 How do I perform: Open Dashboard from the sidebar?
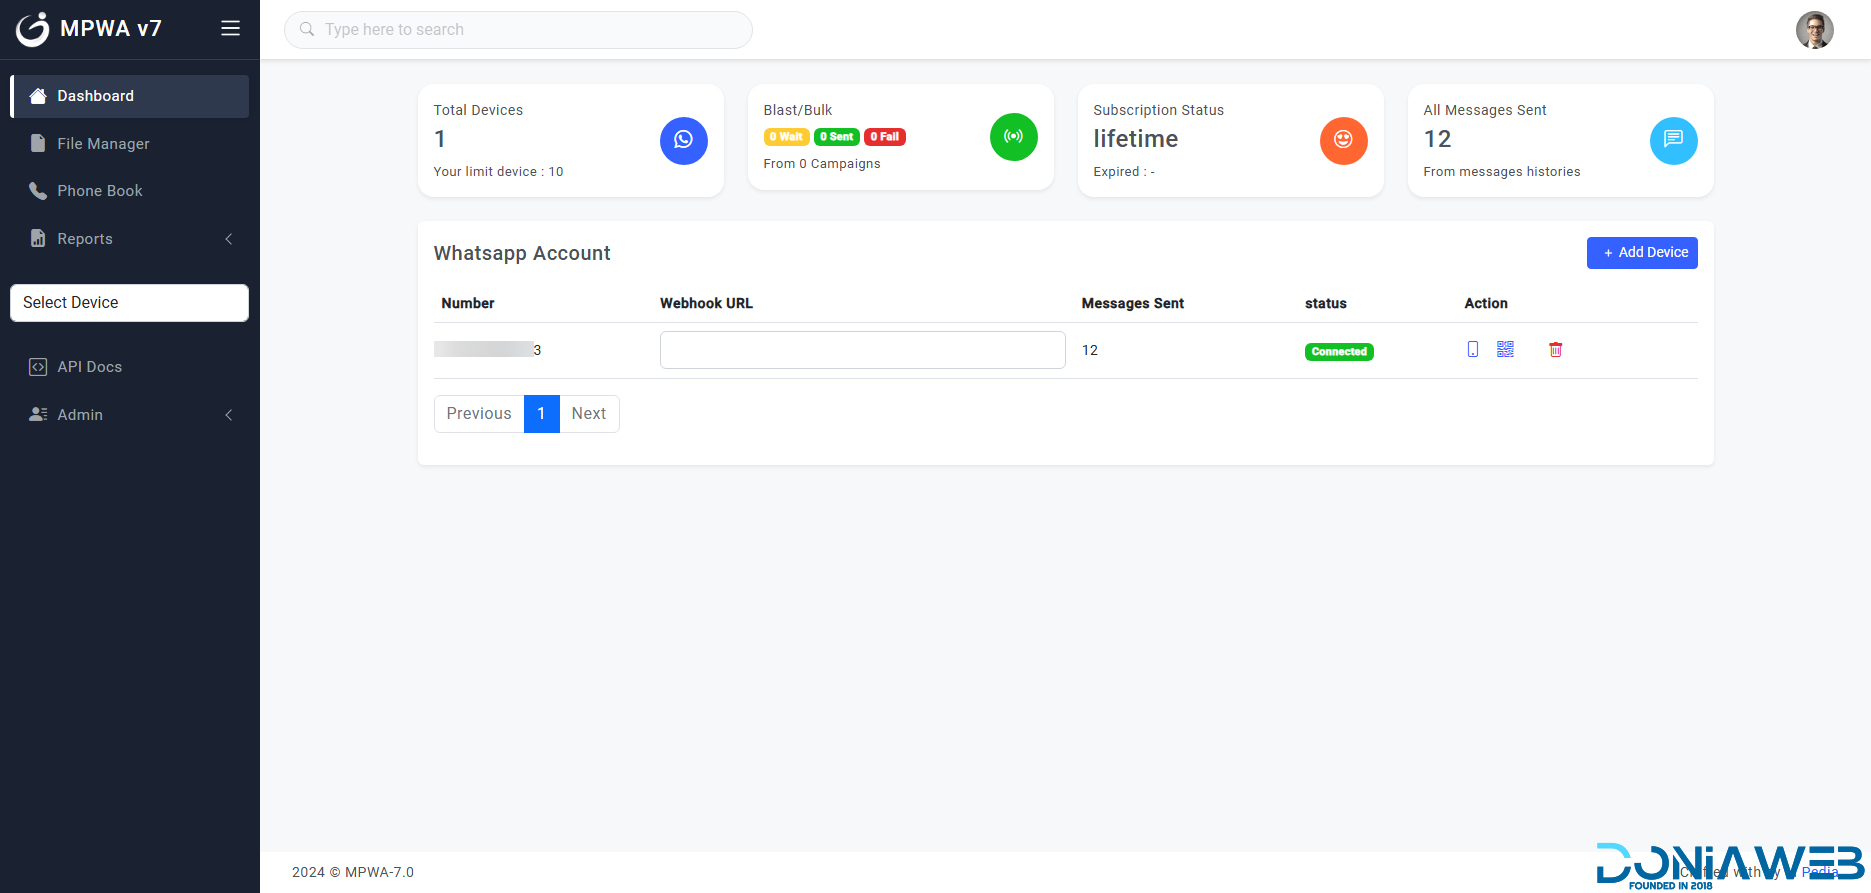tap(130, 96)
